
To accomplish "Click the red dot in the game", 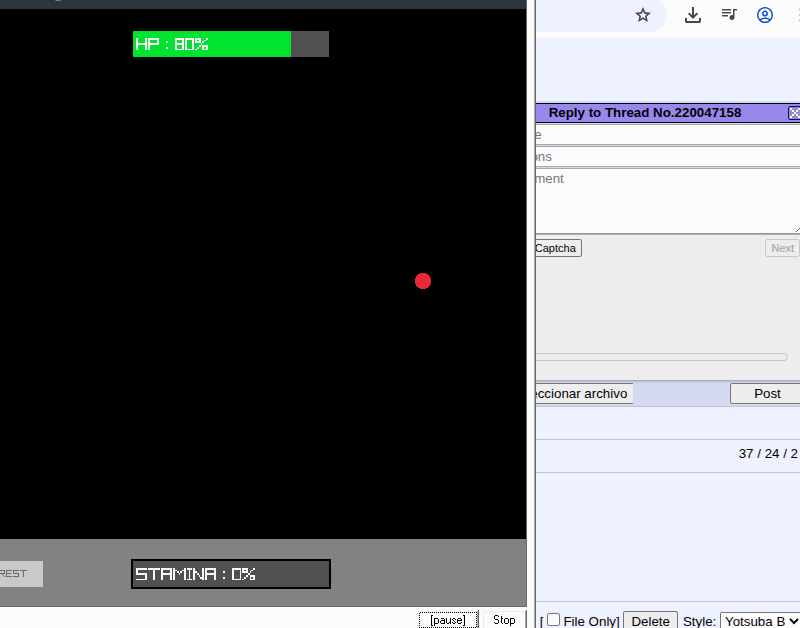I will [x=423, y=281].
